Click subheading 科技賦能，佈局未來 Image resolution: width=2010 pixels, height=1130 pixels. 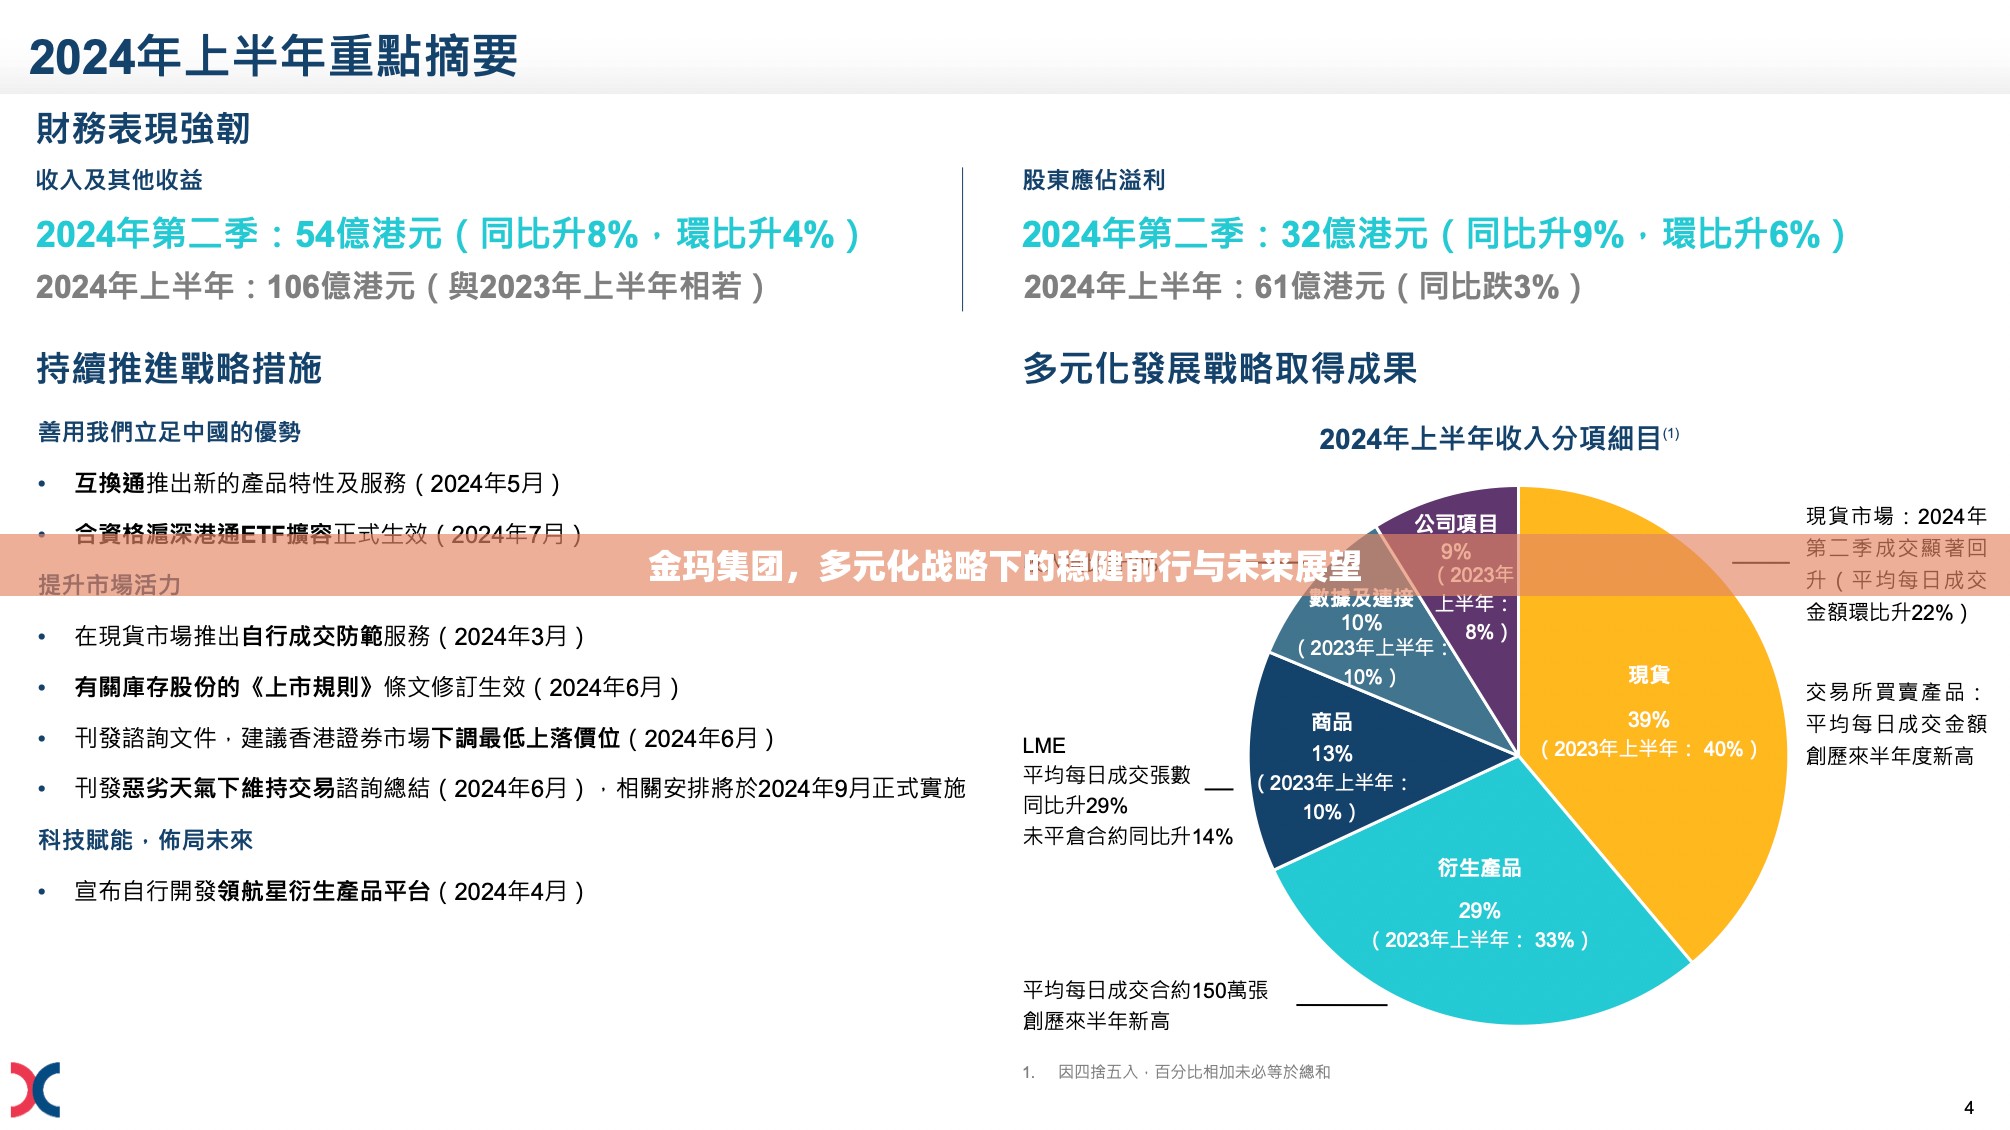point(145,840)
